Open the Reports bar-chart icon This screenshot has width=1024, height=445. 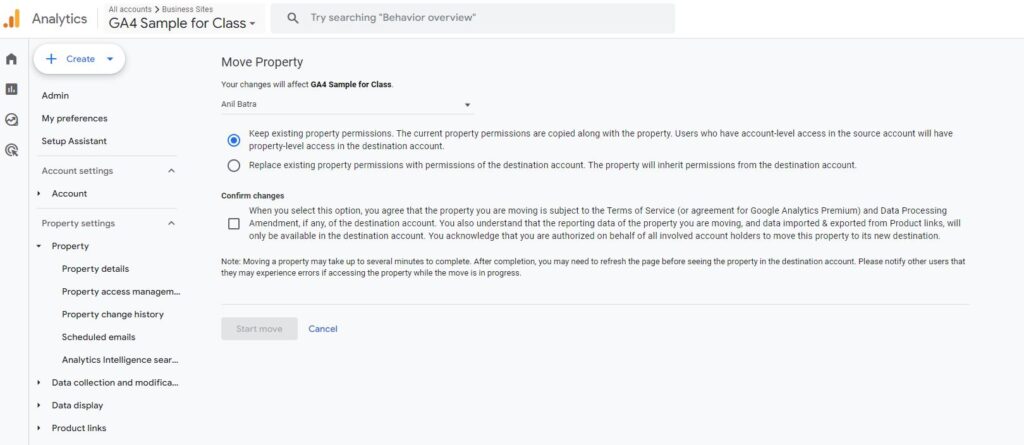pyautogui.click(x=12, y=89)
